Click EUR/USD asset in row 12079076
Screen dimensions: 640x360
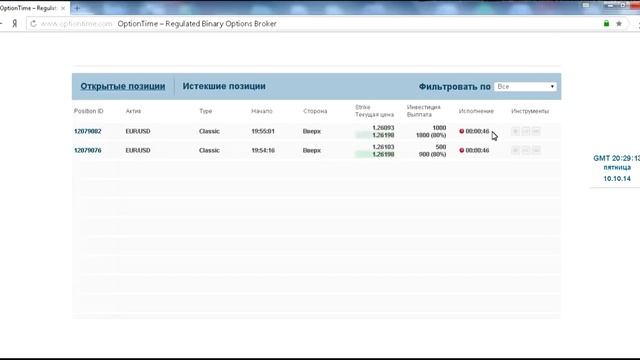pos(138,150)
